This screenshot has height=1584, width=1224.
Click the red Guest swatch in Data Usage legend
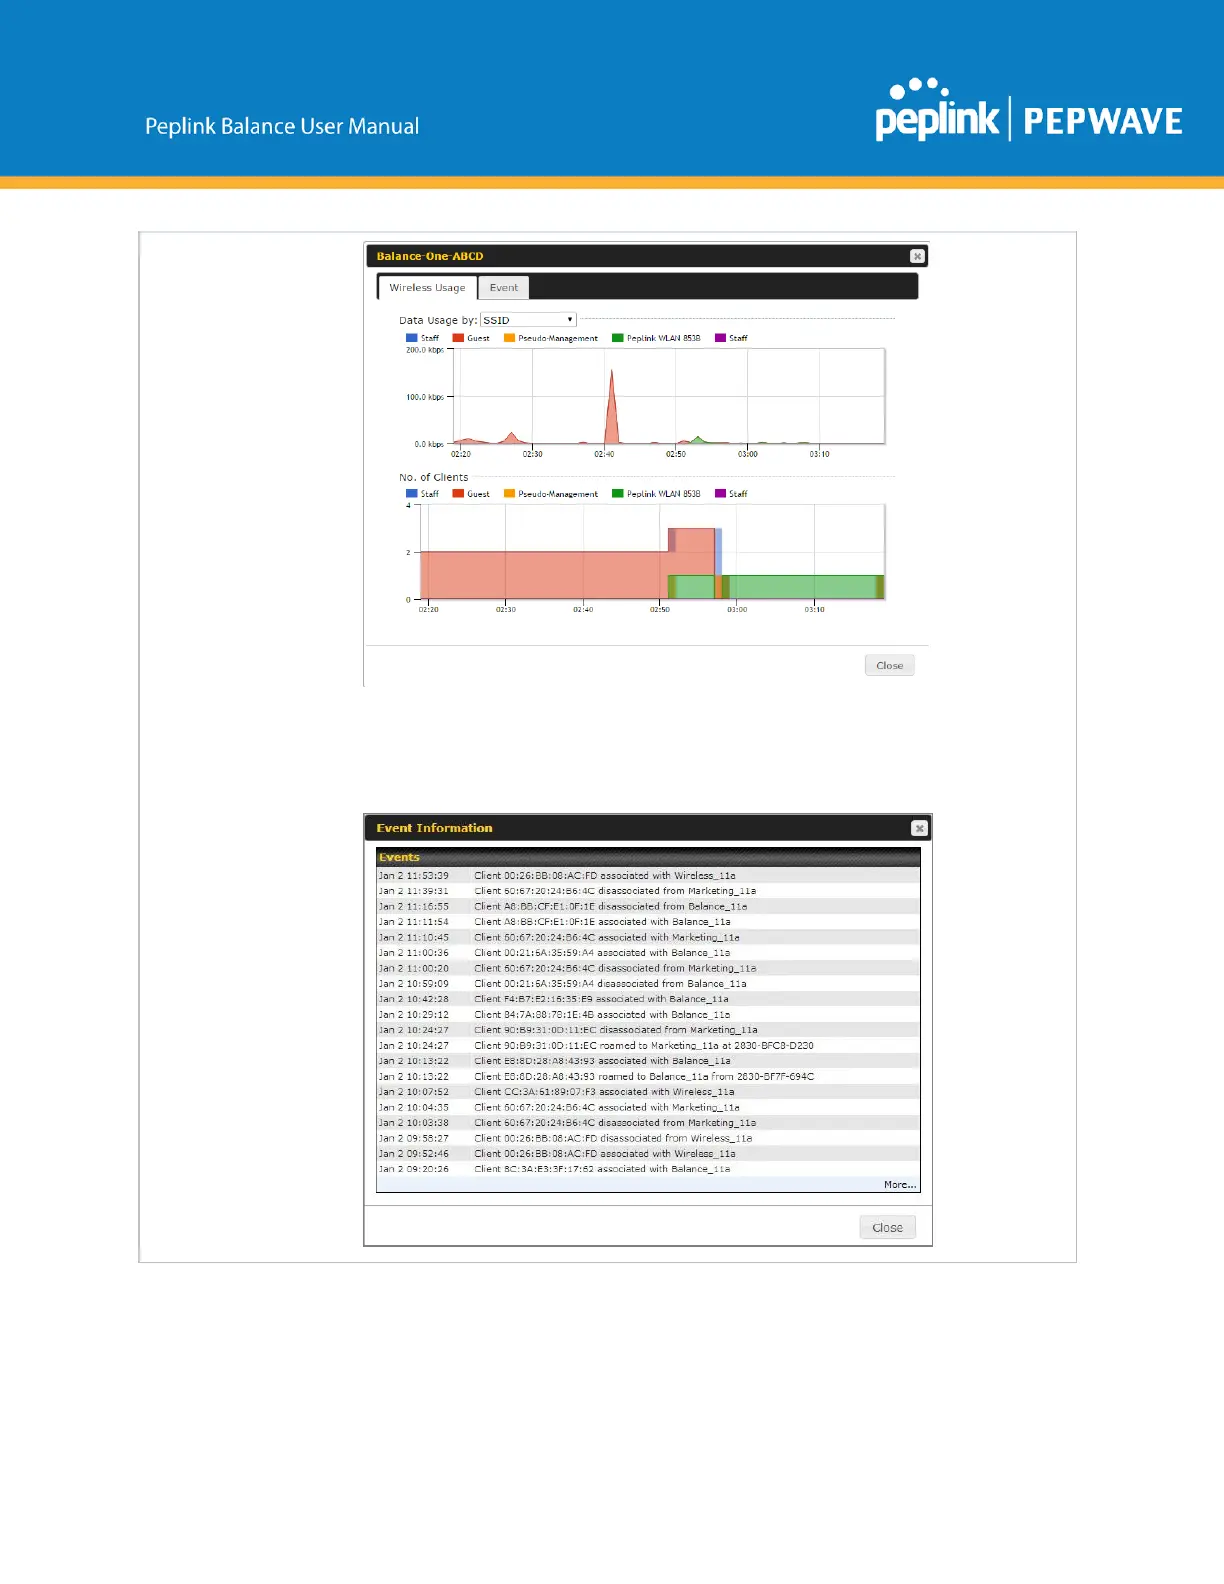[458, 338]
